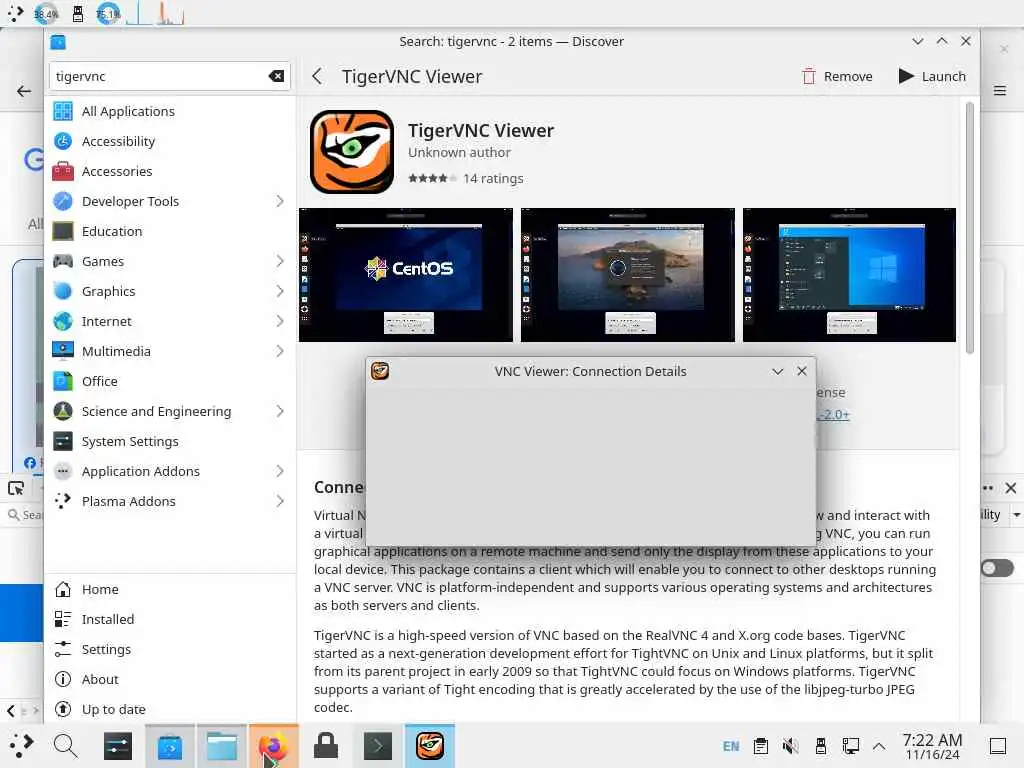Expand Application Addons subcategories
The height and width of the screenshot is (768, 1024).
(280, 472)
